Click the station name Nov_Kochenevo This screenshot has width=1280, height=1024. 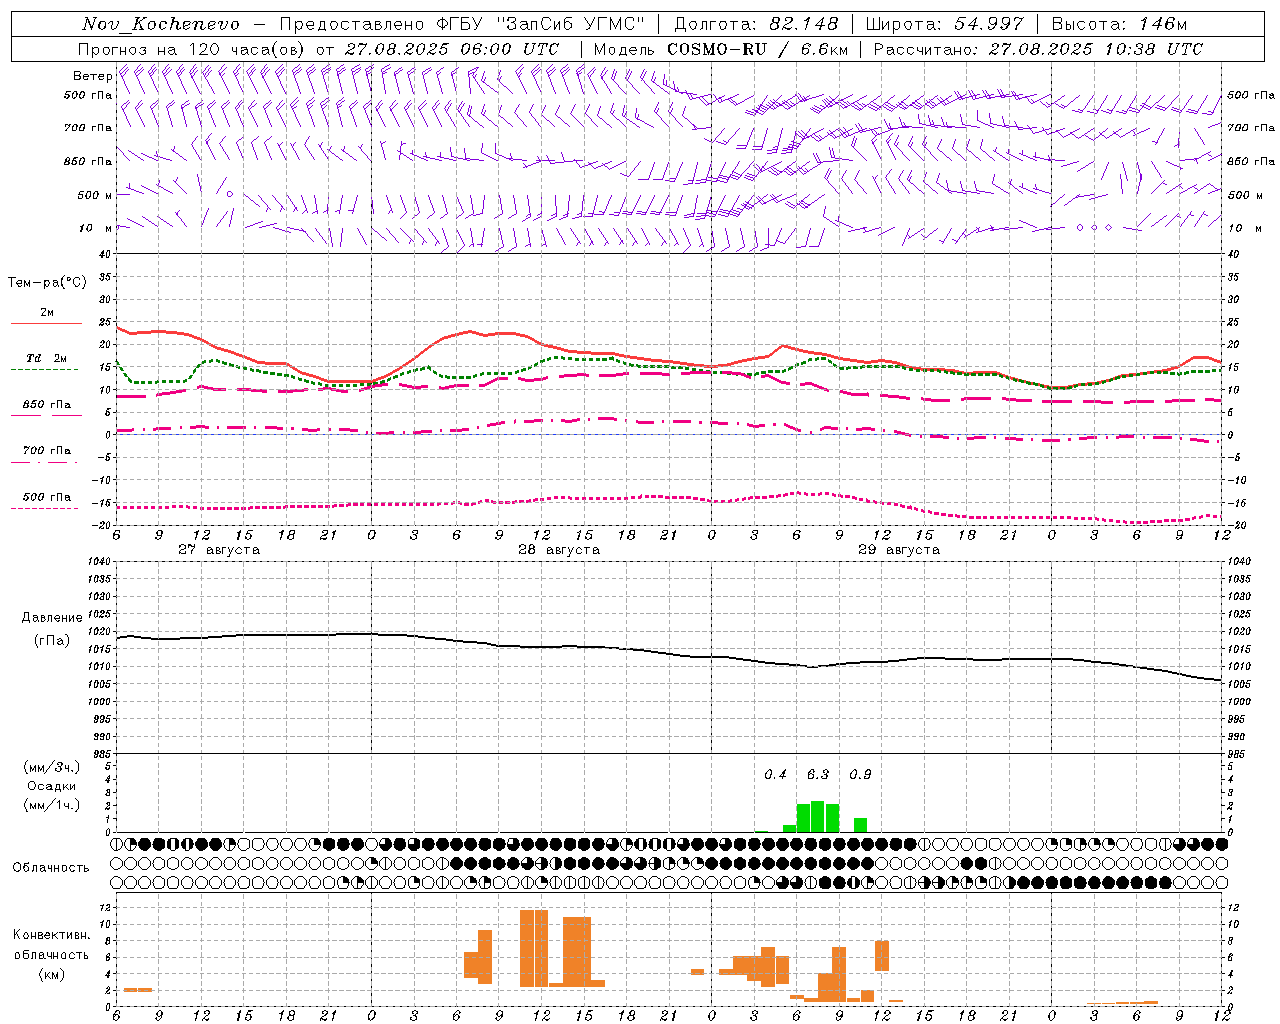pyautogui.click(x=161, y=24)
